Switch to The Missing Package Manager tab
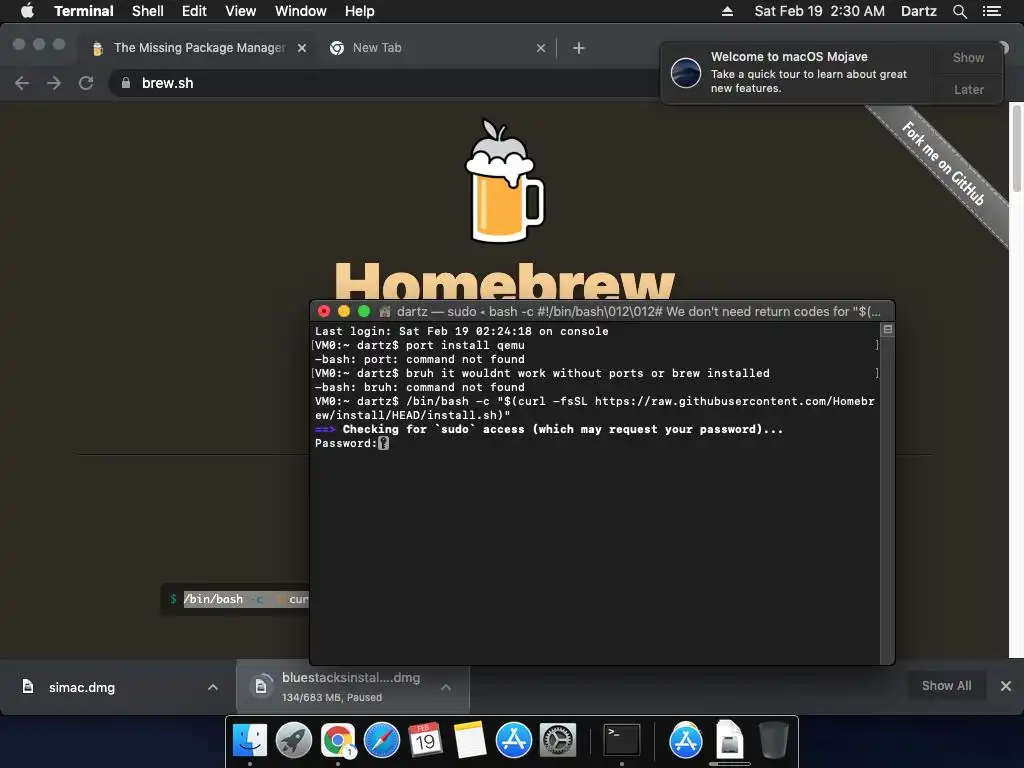The width and height of the screenshot is (1024, 768). point(199,48)
